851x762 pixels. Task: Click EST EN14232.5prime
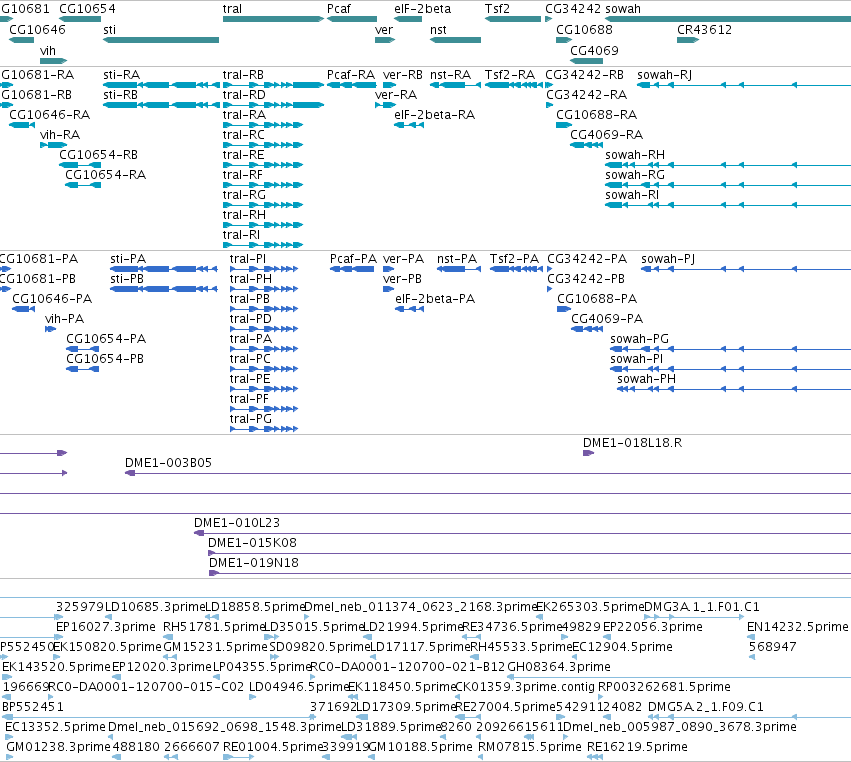(x=797, y=627)
